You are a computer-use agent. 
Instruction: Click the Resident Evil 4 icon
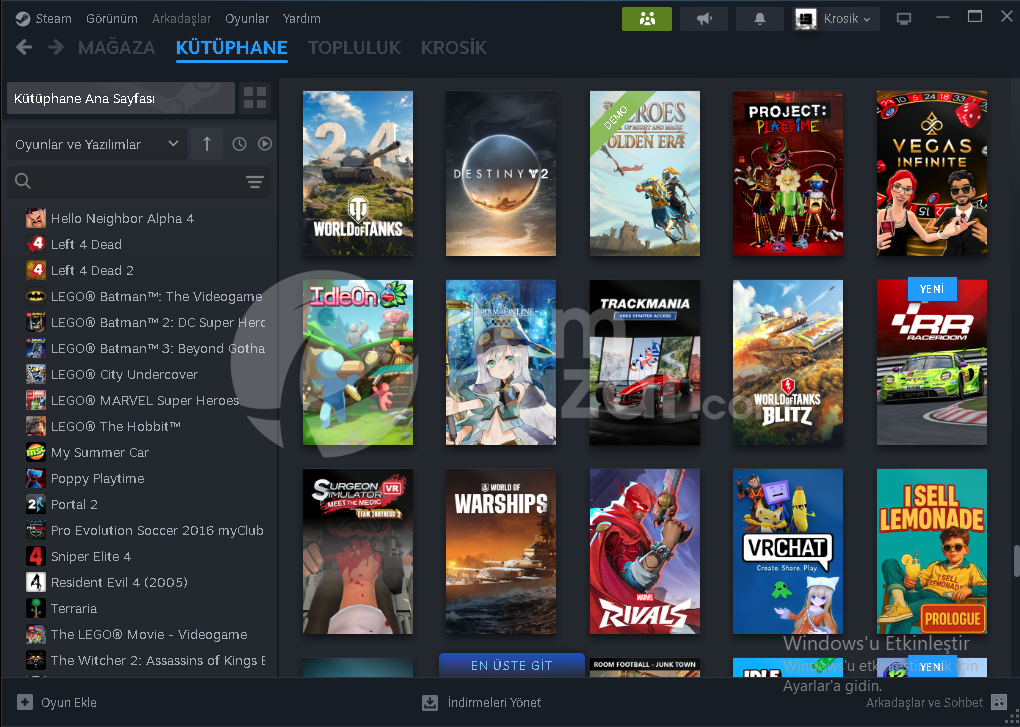point(36,582)
